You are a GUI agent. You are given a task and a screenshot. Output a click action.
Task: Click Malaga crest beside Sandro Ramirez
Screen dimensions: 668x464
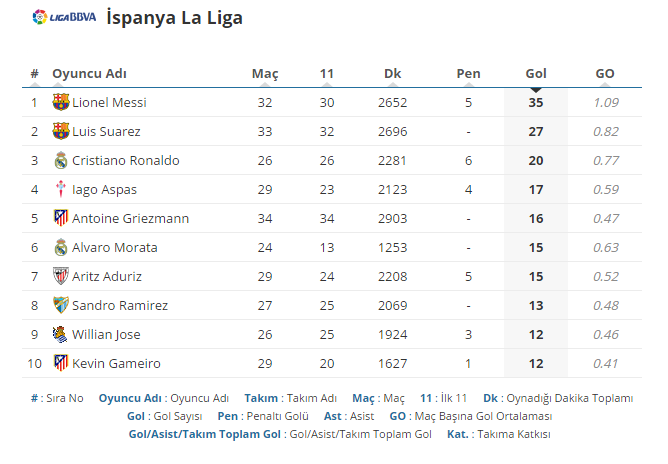tap(60, 305)
